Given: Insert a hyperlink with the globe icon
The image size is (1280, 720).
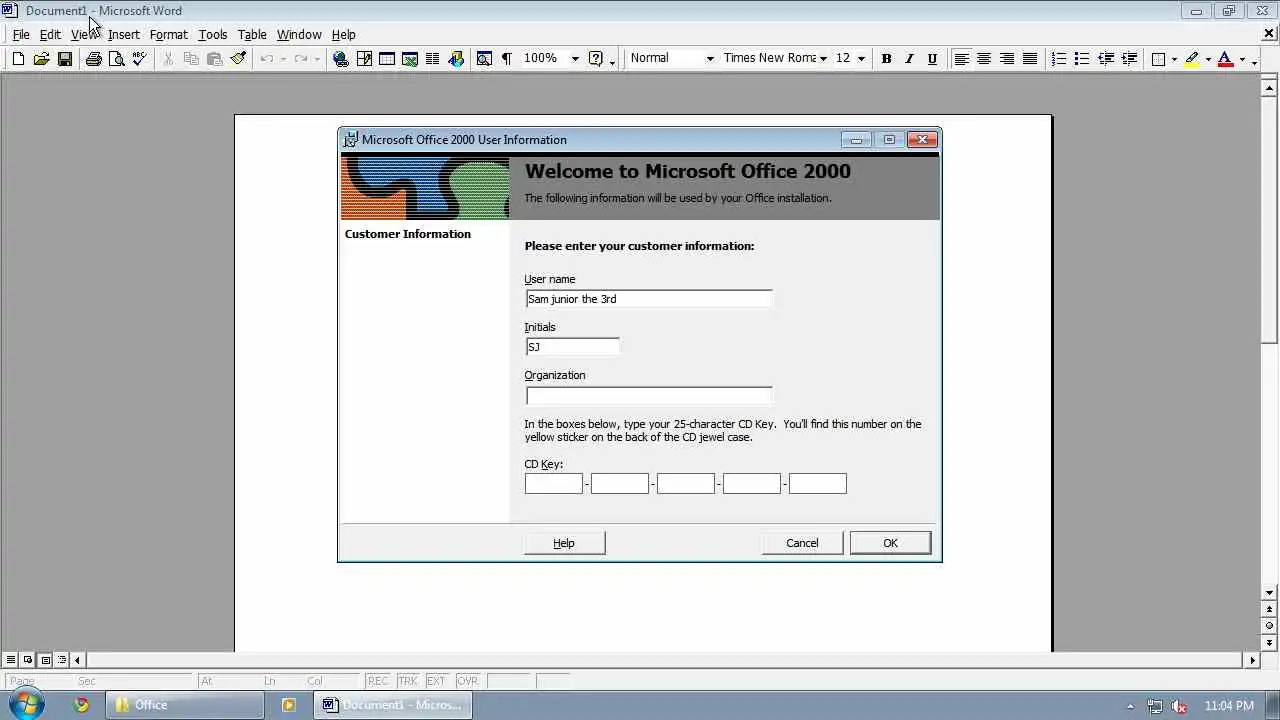Looking at the screenshot, I should point(341,59).
